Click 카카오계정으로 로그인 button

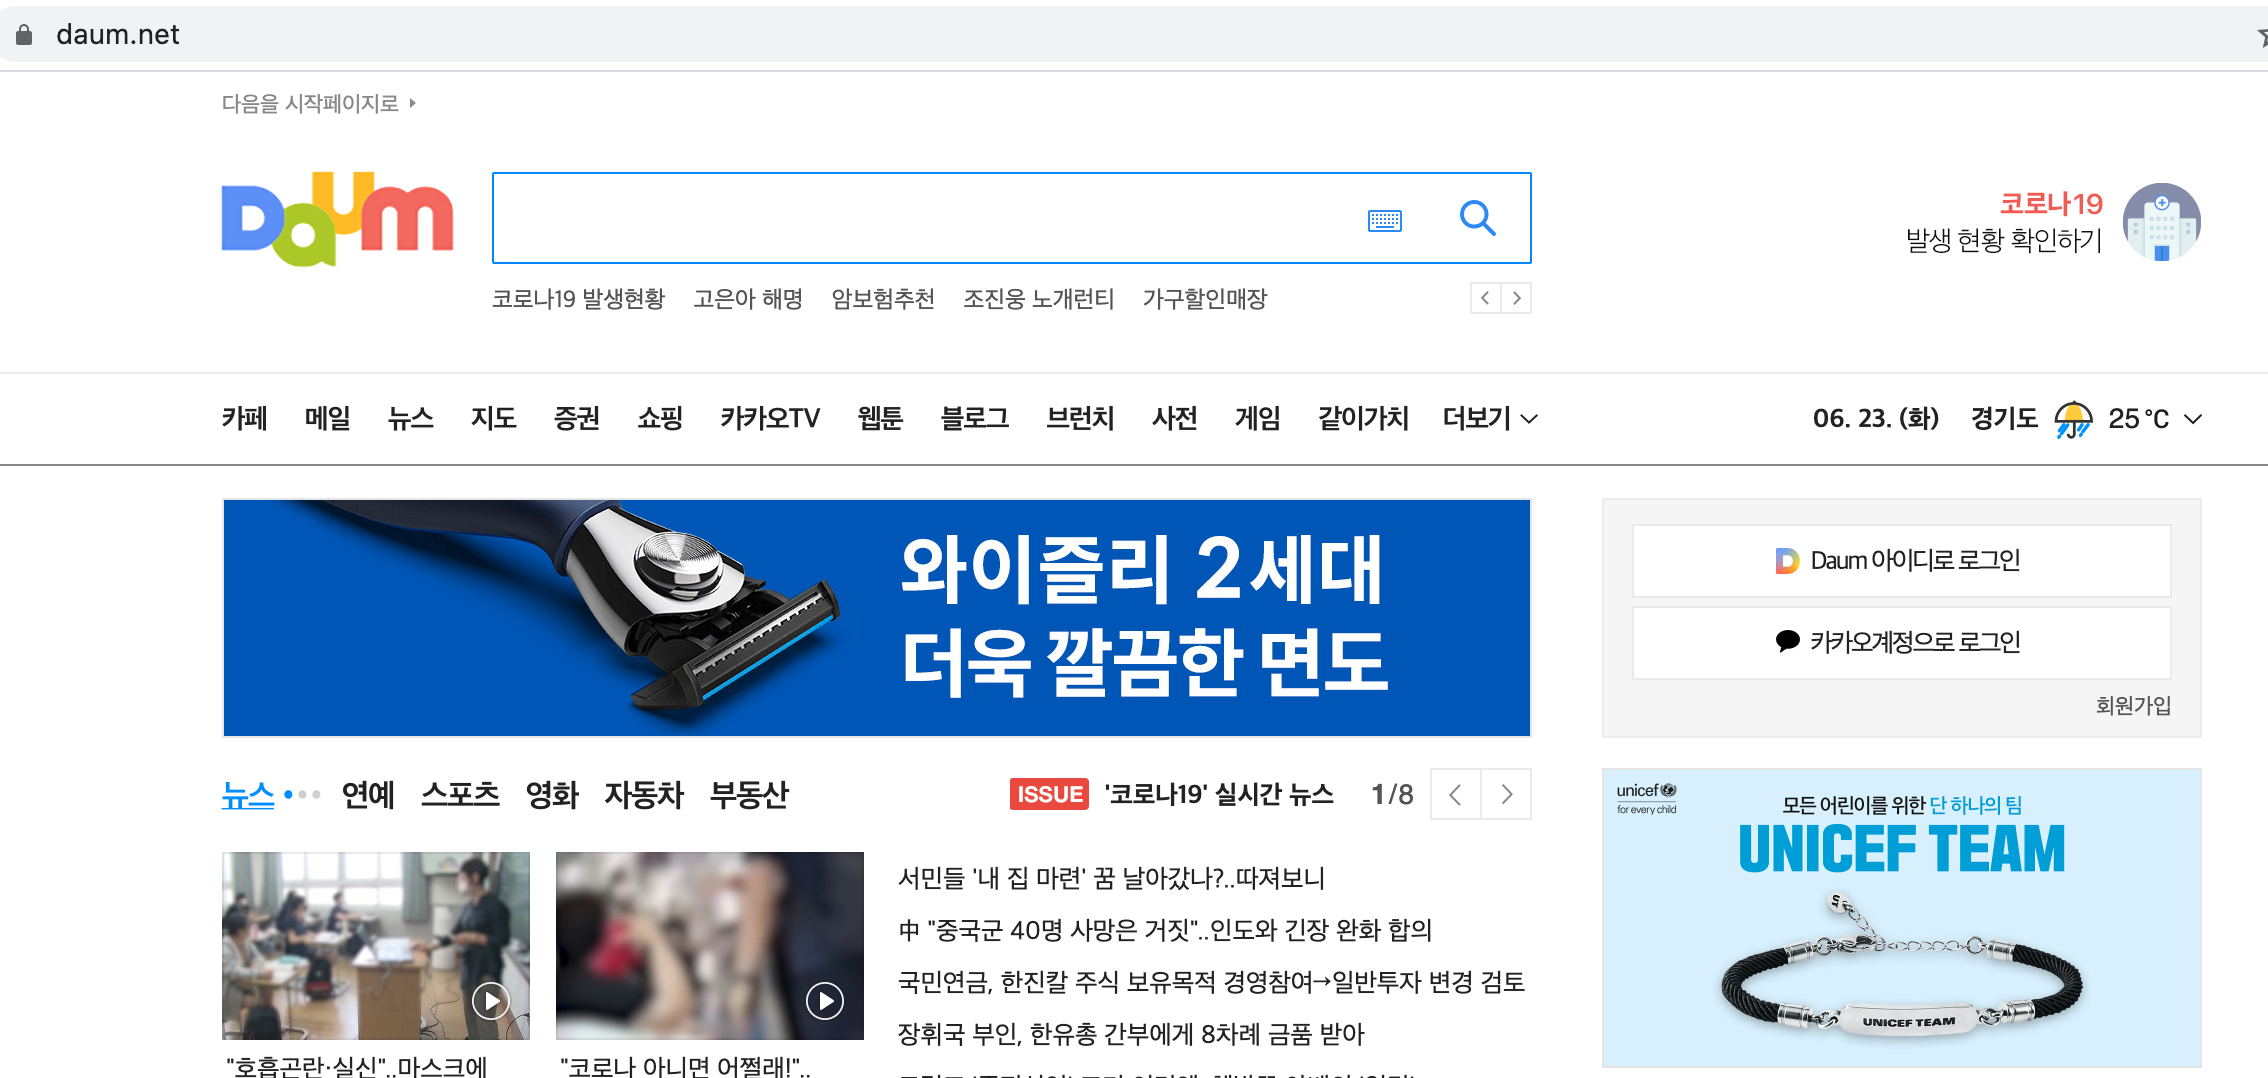tap(1901, 642)
